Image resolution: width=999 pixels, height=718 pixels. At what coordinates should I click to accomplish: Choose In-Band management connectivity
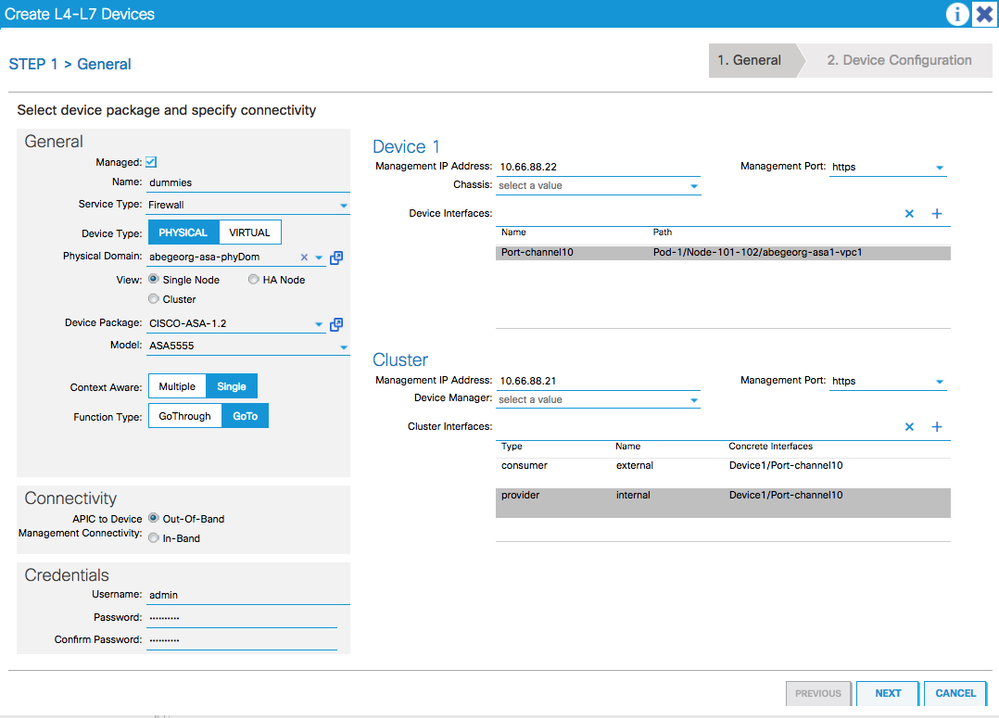[154, 538]
